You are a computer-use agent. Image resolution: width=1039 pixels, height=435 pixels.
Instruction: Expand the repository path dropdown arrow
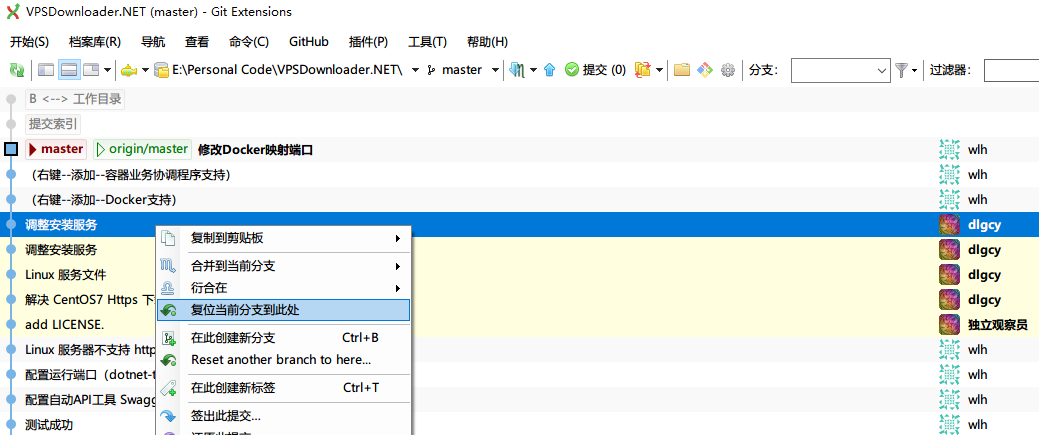(415, 70)
